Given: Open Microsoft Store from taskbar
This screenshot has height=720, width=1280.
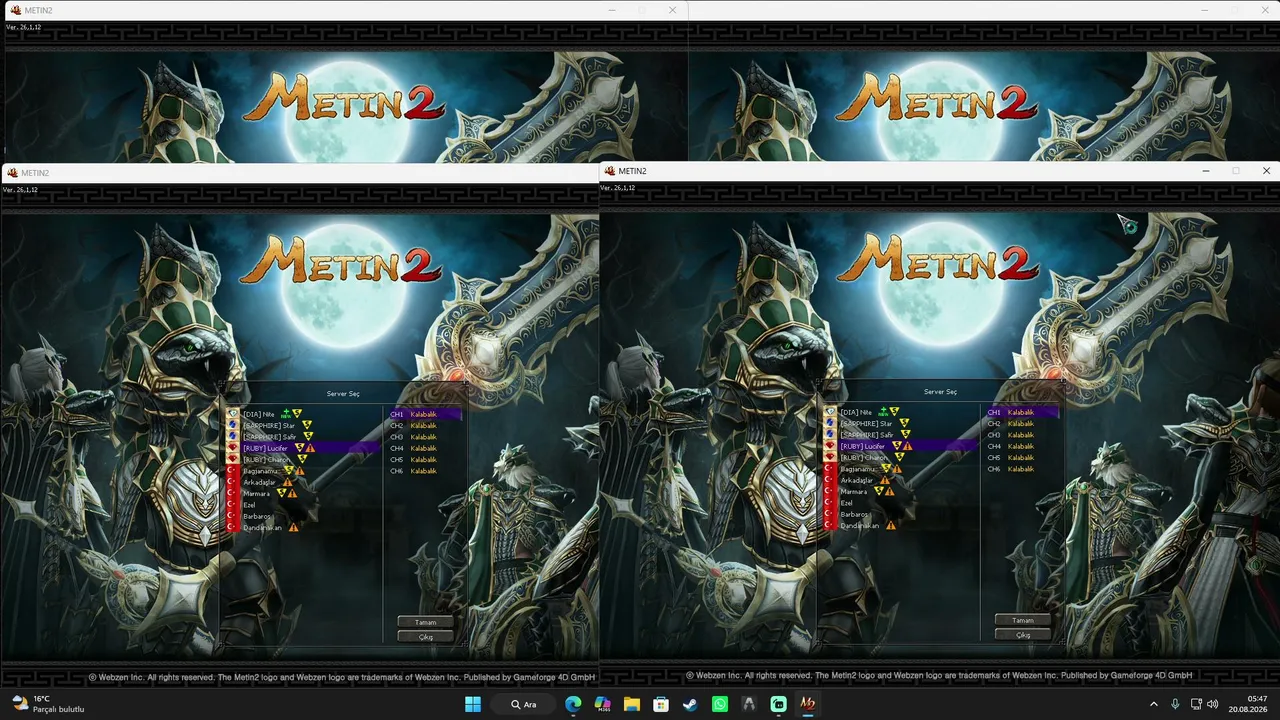Looking at the screenshot, I should click(x=661, y=704).
